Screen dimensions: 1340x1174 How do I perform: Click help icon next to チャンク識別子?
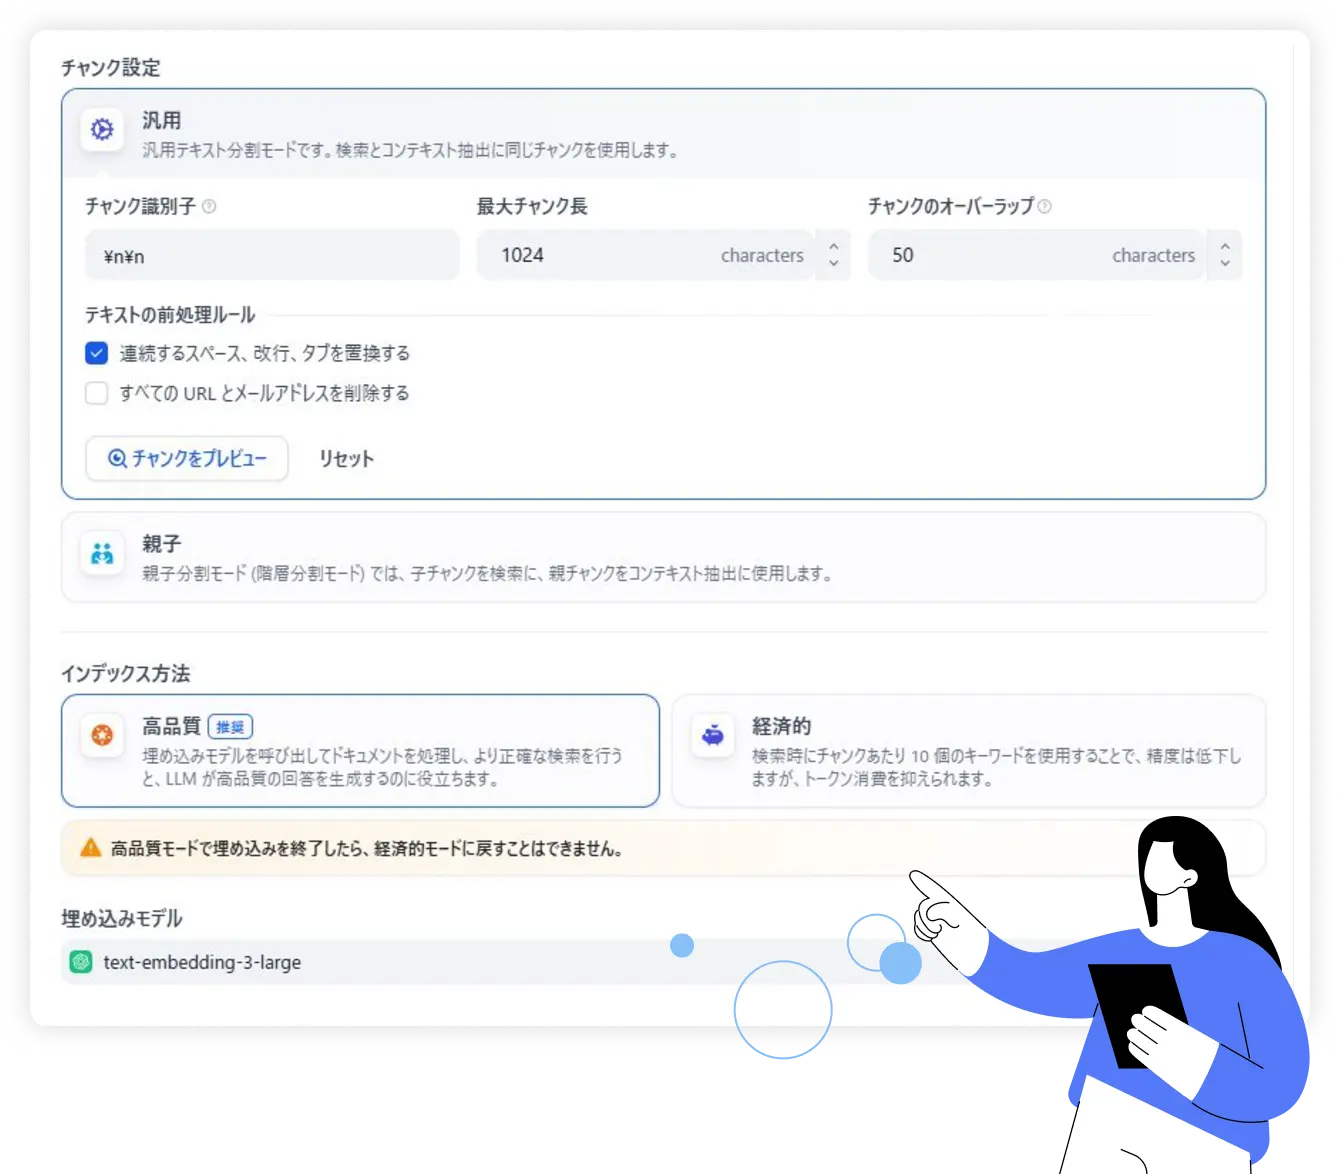tap(209, 207)
